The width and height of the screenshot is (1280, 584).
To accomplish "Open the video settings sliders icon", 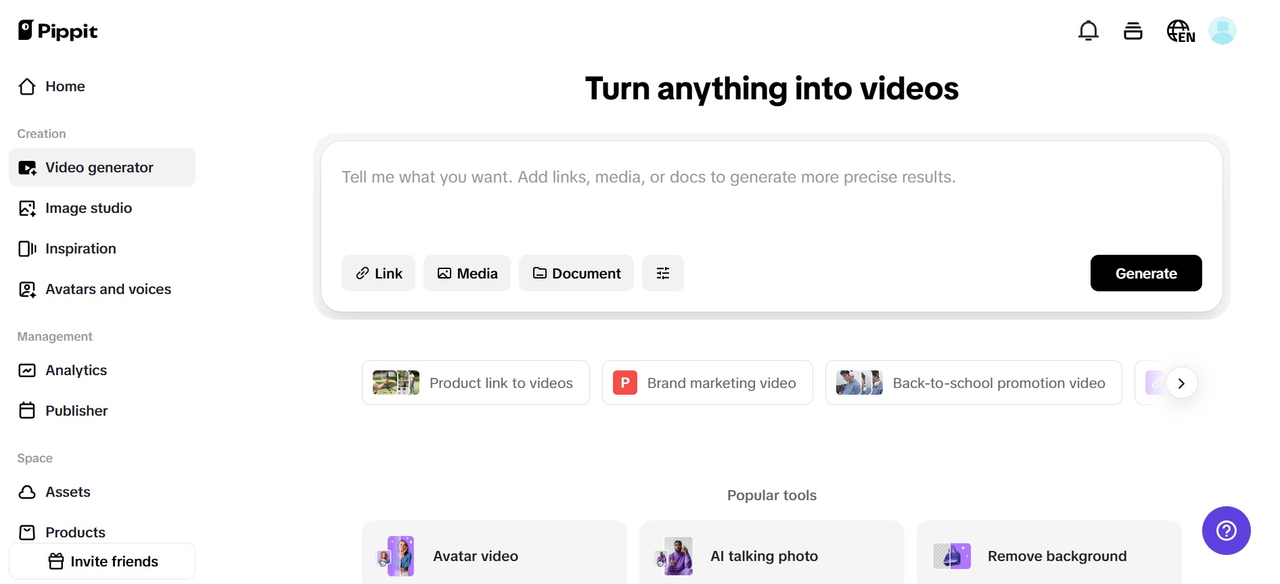I will click(x=663, y=273).
